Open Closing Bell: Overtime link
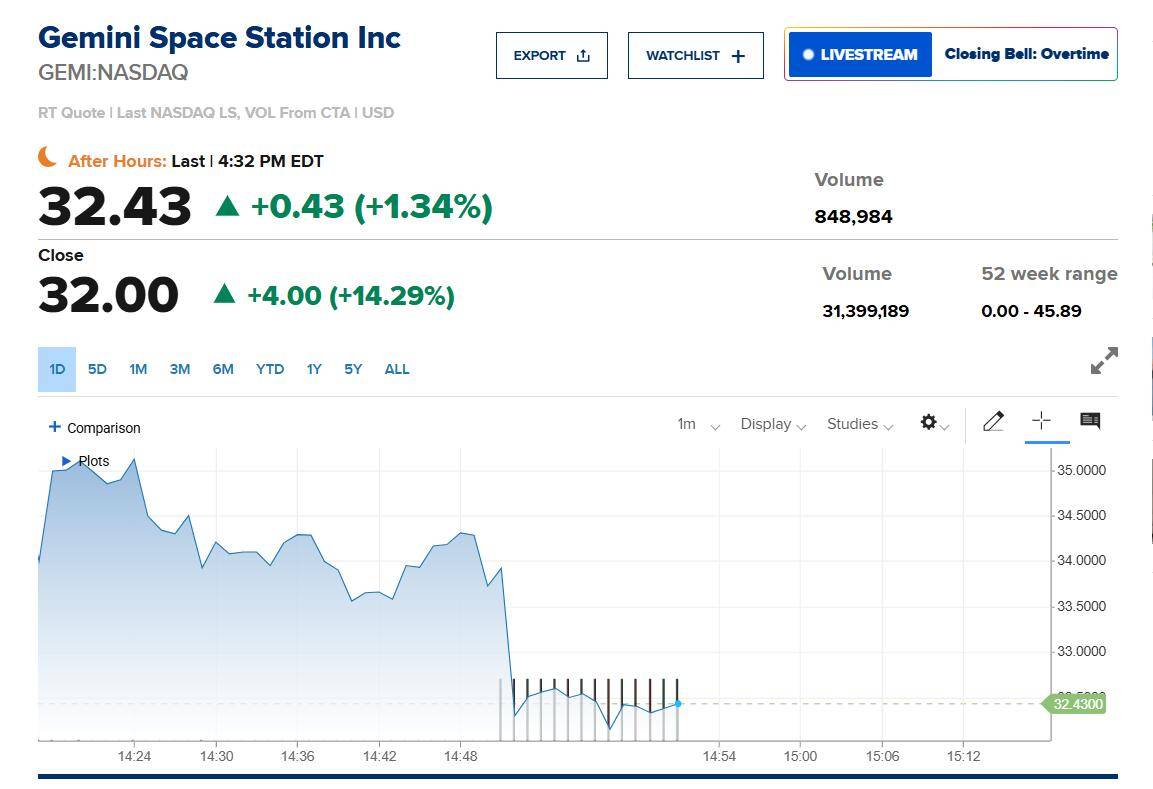1153x789 pixels. [x=1026, y=54]
